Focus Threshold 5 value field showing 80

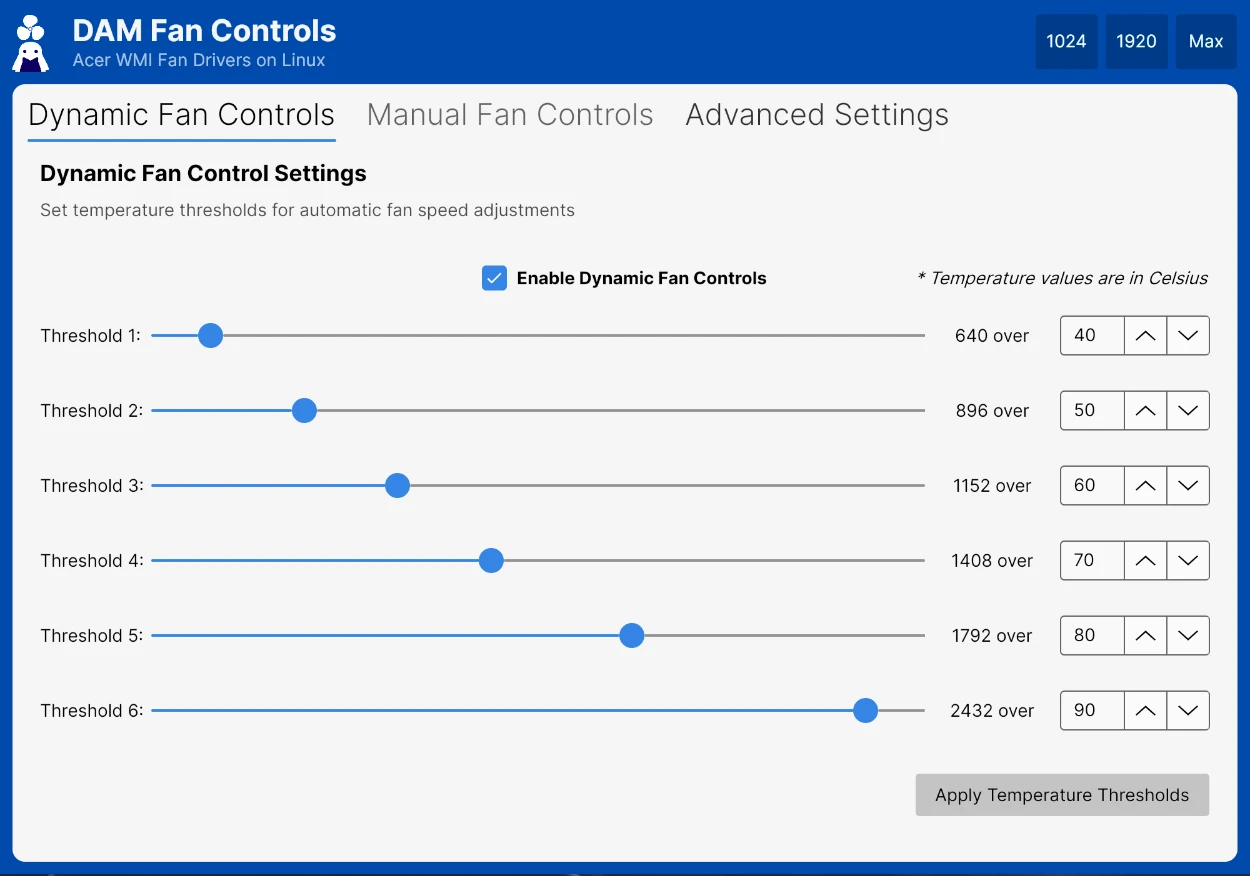coord(1093,636)
